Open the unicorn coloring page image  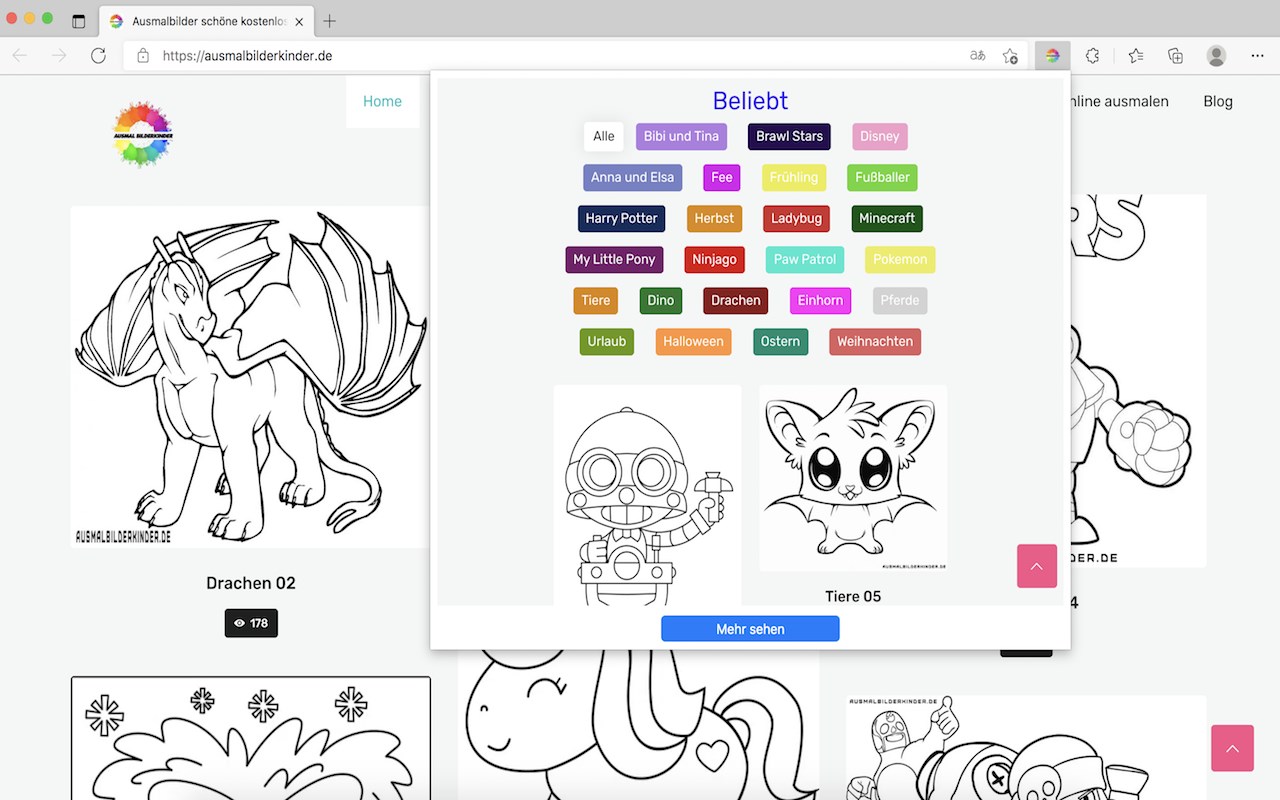[639, 725]
